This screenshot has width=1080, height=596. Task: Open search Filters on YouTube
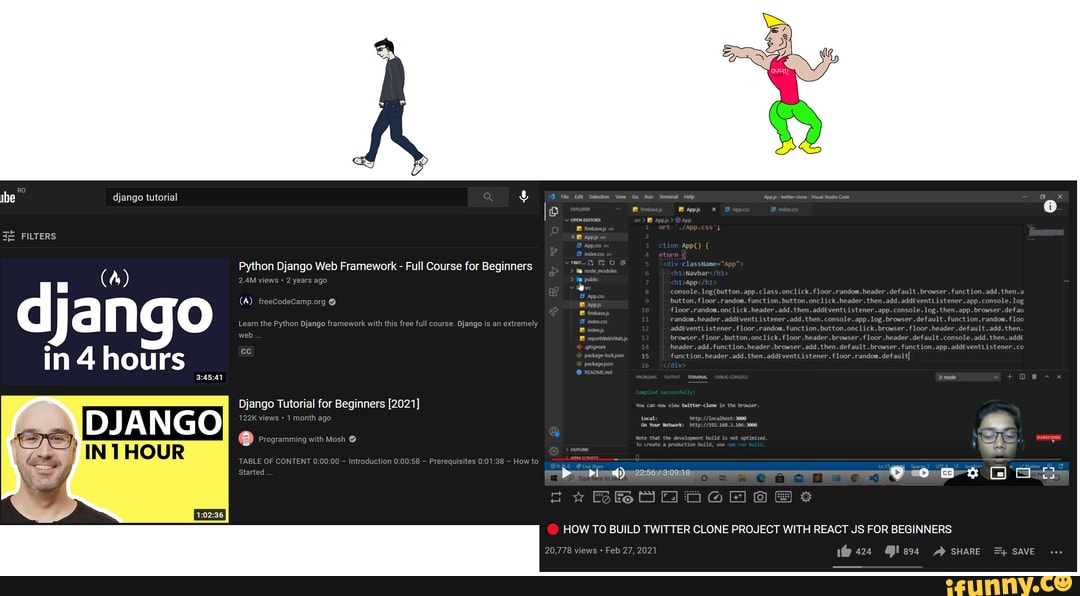(x=30, y=236)
